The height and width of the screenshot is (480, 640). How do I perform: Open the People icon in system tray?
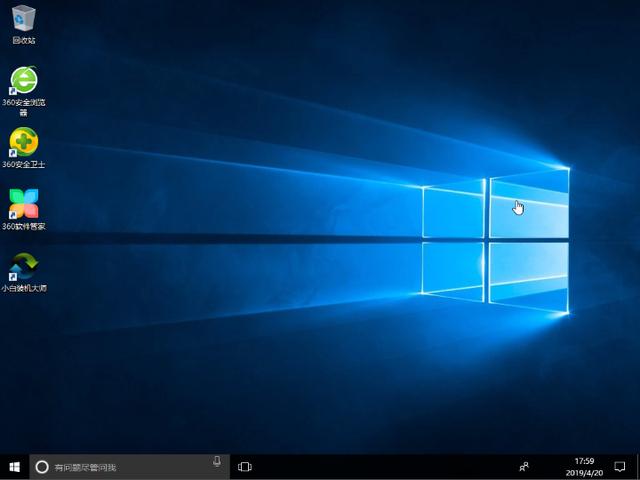524,467
